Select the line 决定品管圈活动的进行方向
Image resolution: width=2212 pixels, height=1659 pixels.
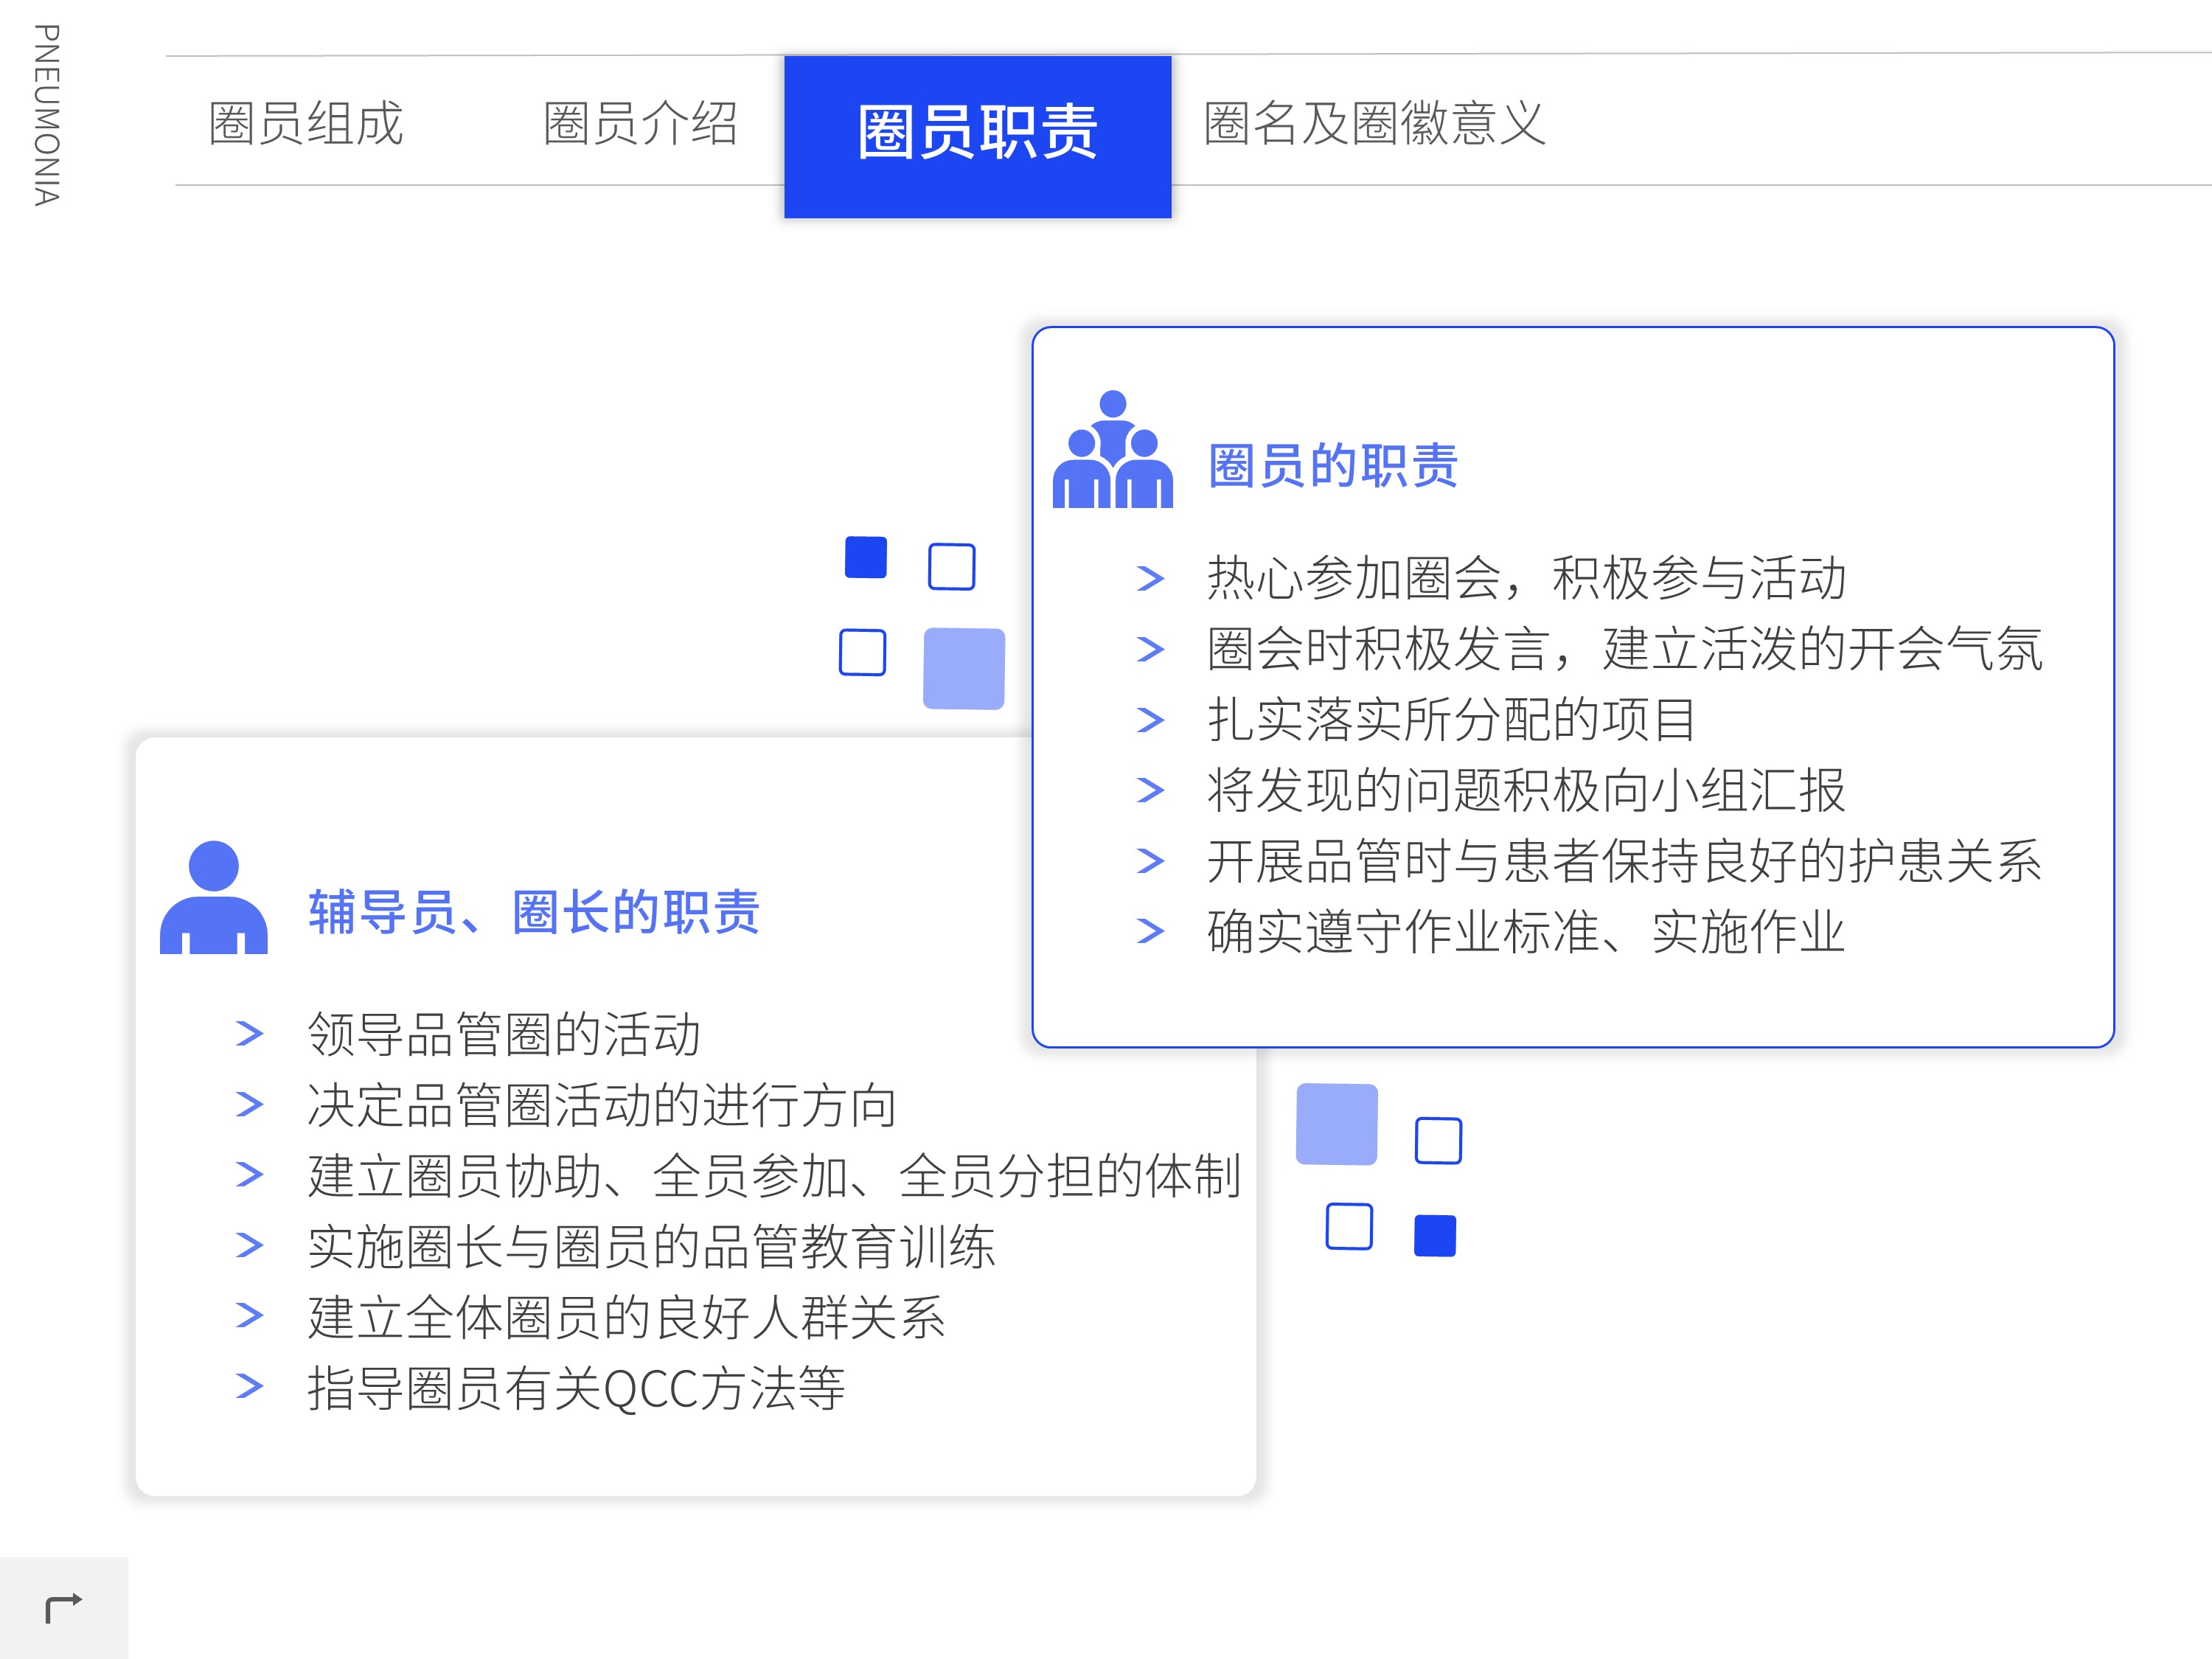602,1105
